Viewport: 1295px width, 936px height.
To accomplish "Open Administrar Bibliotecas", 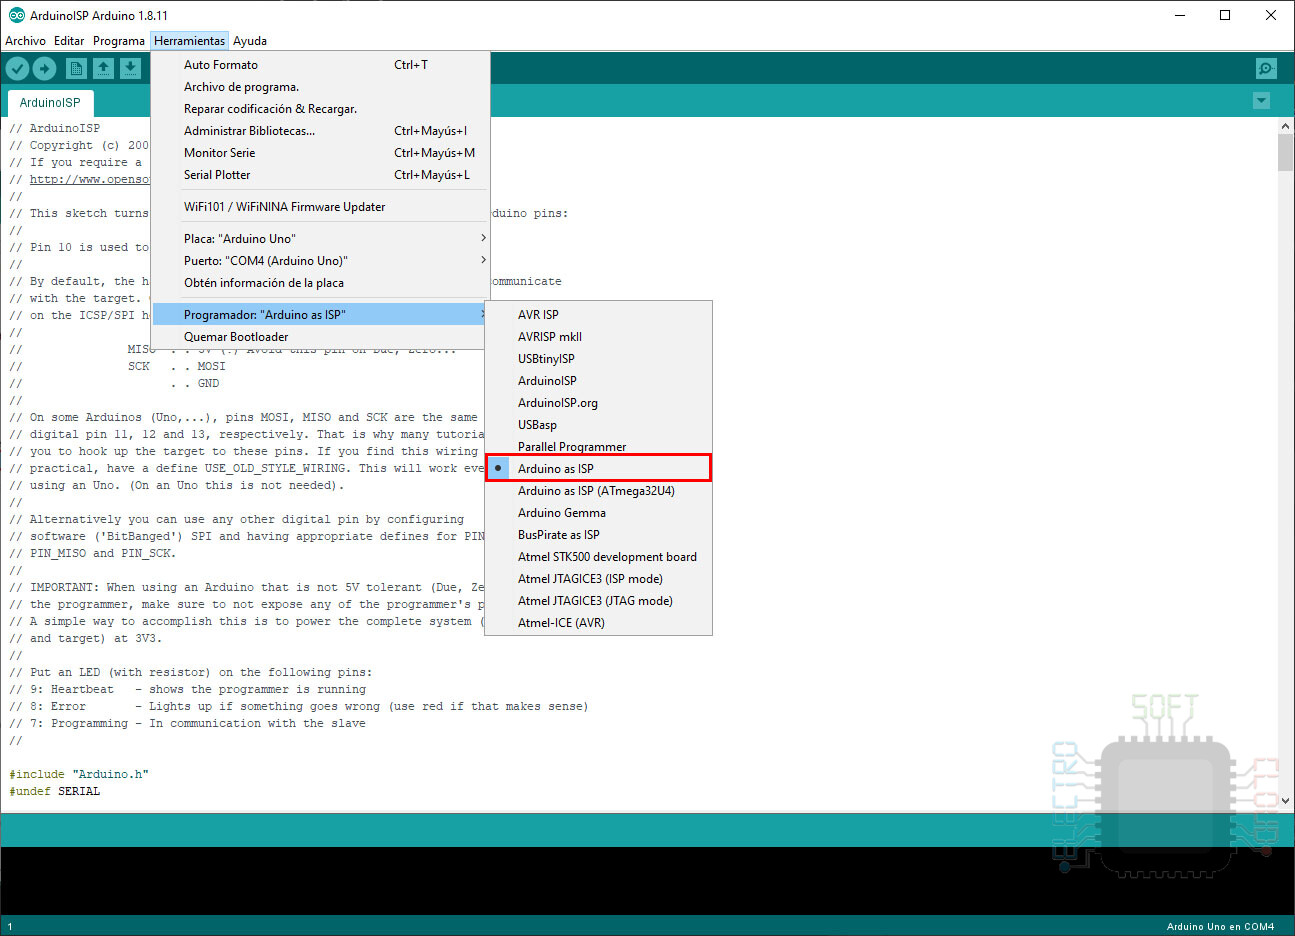I will click(x=320, y=131).
